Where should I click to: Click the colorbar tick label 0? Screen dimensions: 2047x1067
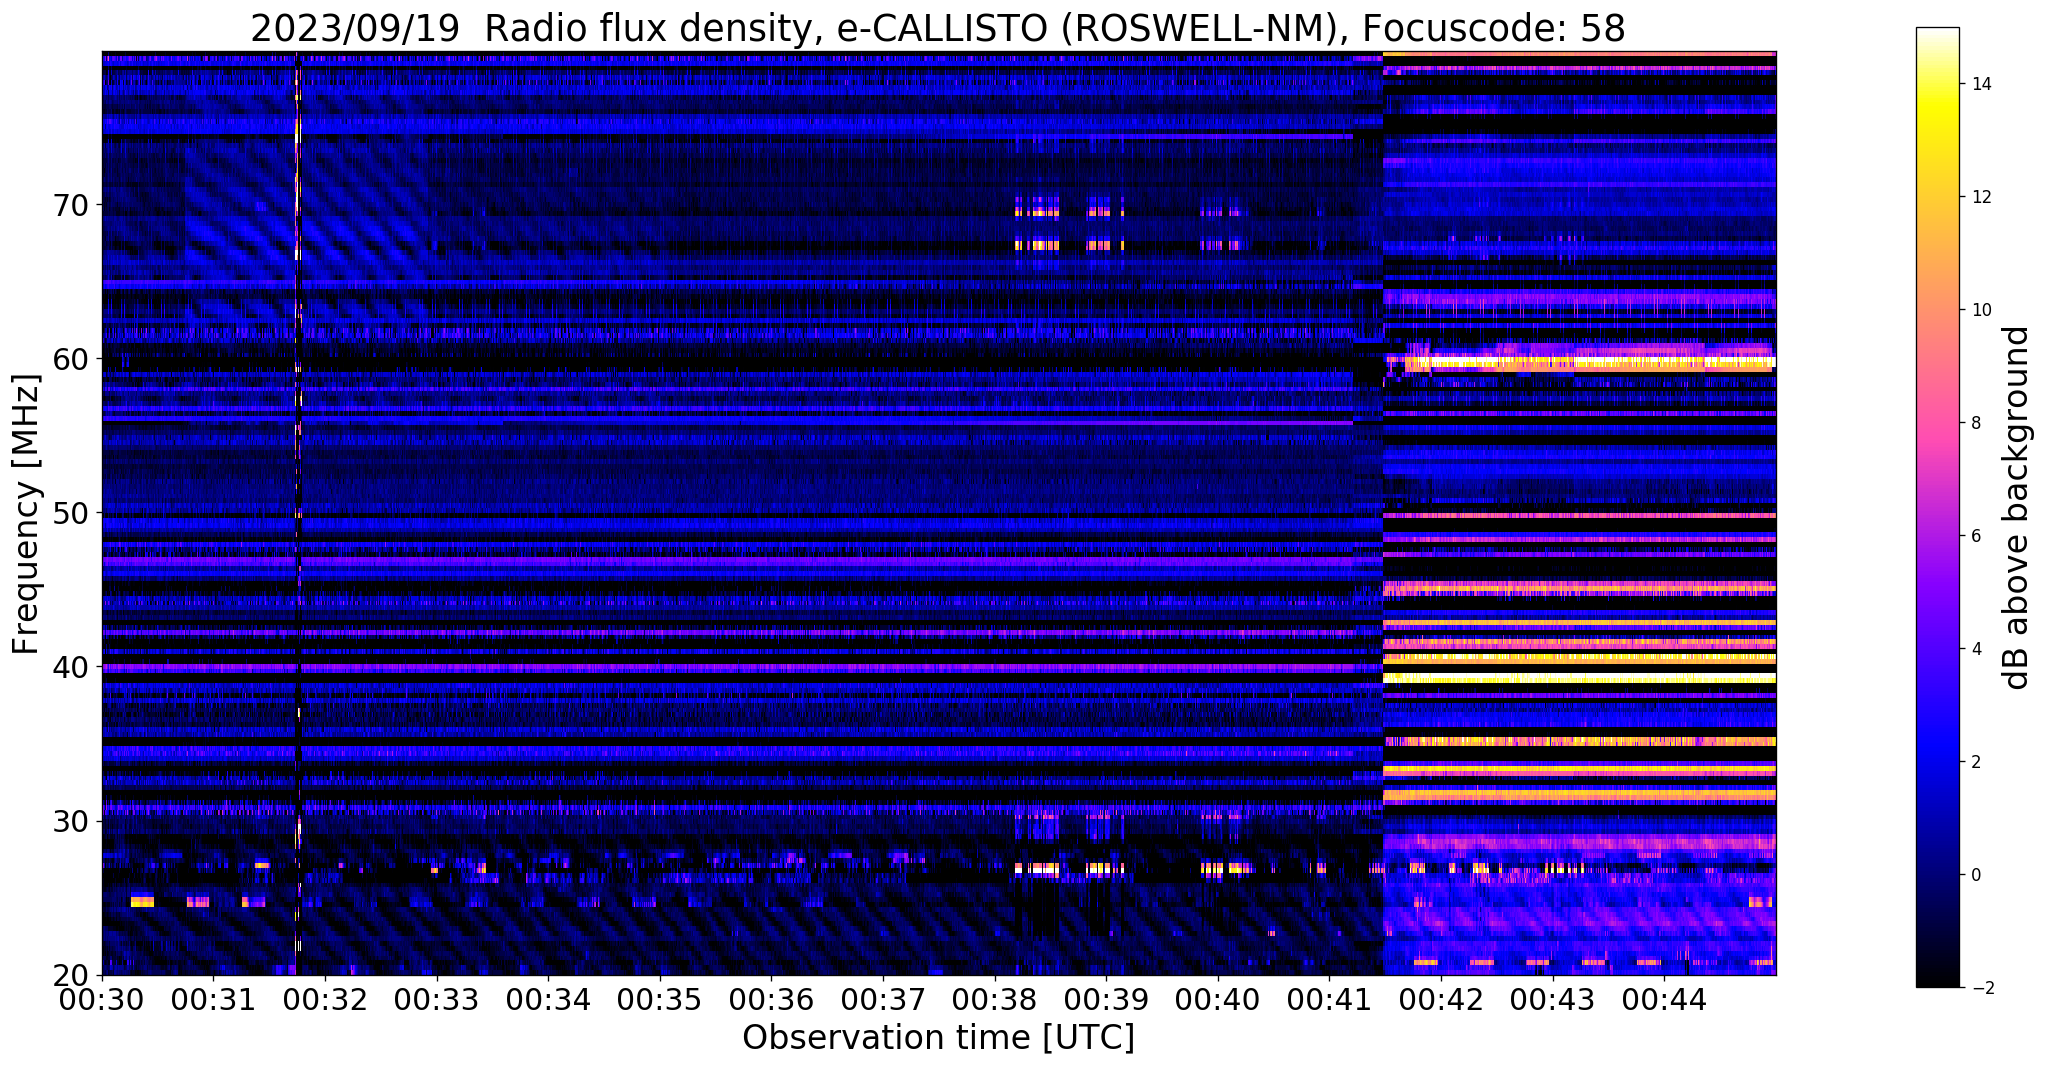coord(1976,875)
